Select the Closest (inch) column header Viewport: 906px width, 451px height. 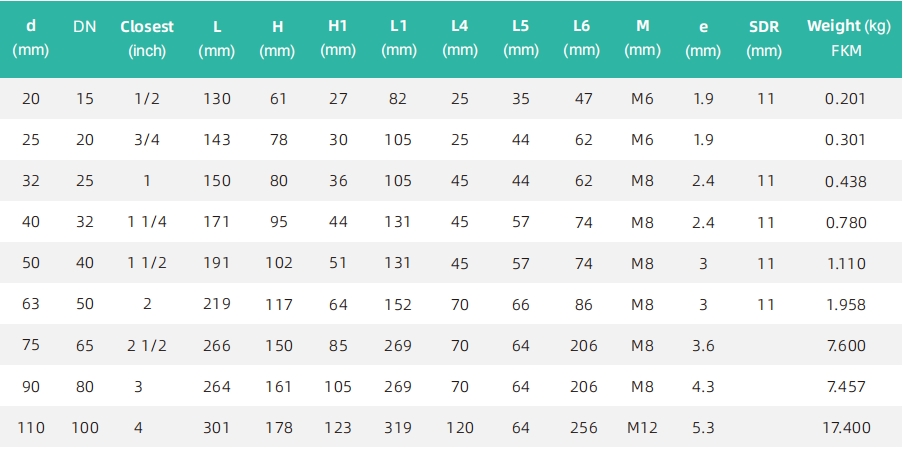(147, 39)
